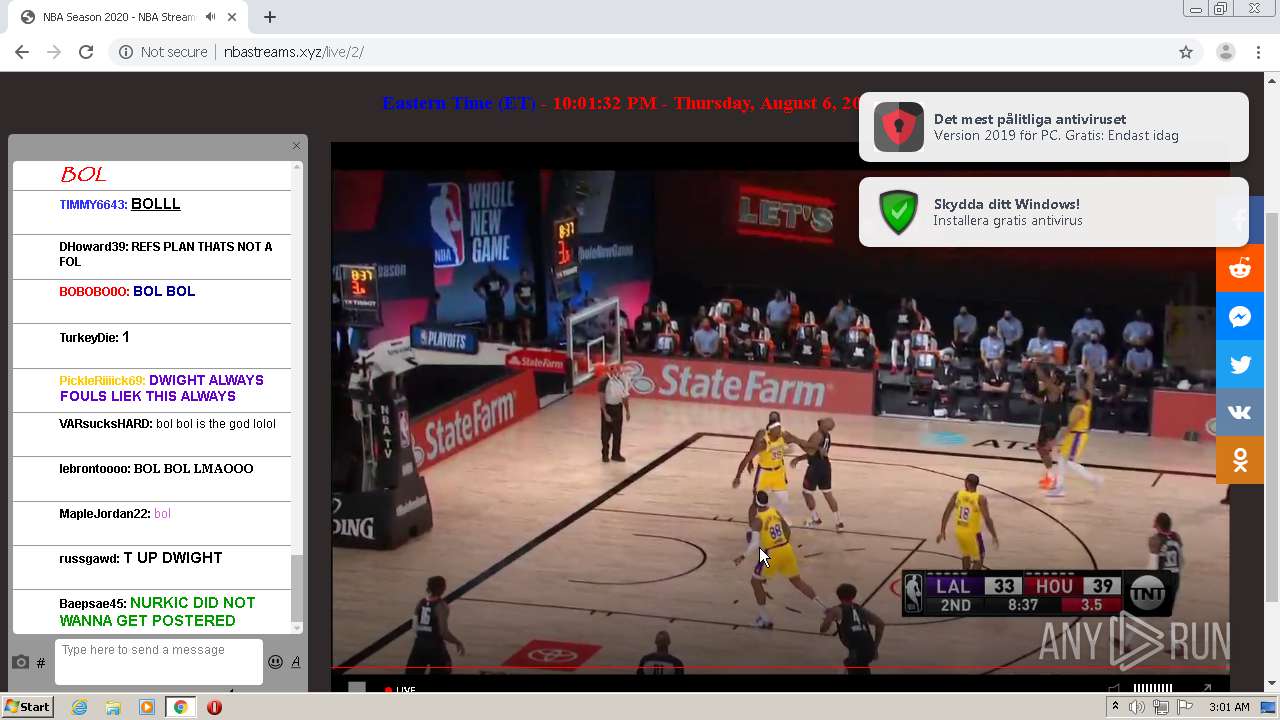Click the 3:01 AM clock
The width and height of the screenshot is (1280, 720).
[x=1229, y=707]
